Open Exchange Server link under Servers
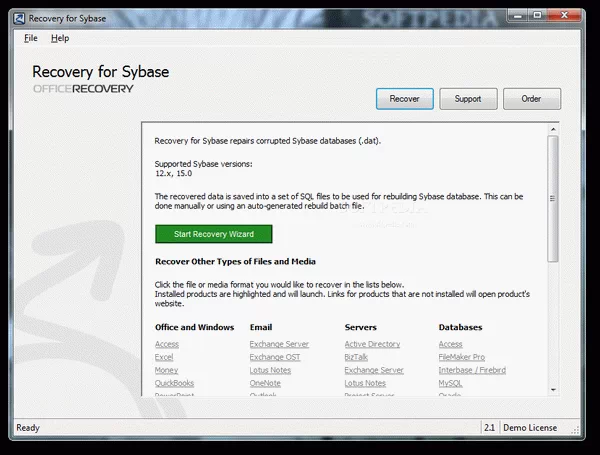 click(x=374, y=370)
